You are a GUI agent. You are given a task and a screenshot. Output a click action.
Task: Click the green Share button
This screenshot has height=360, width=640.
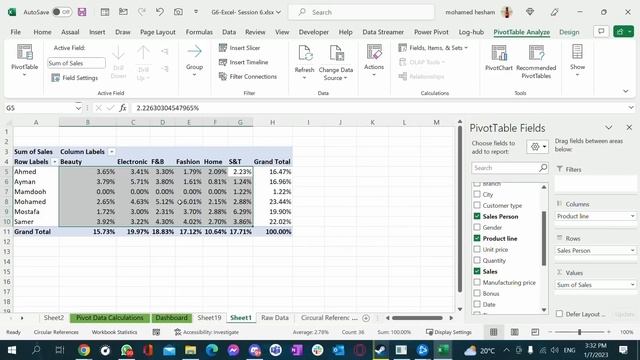pyautogui.click(x=623, y=31)
